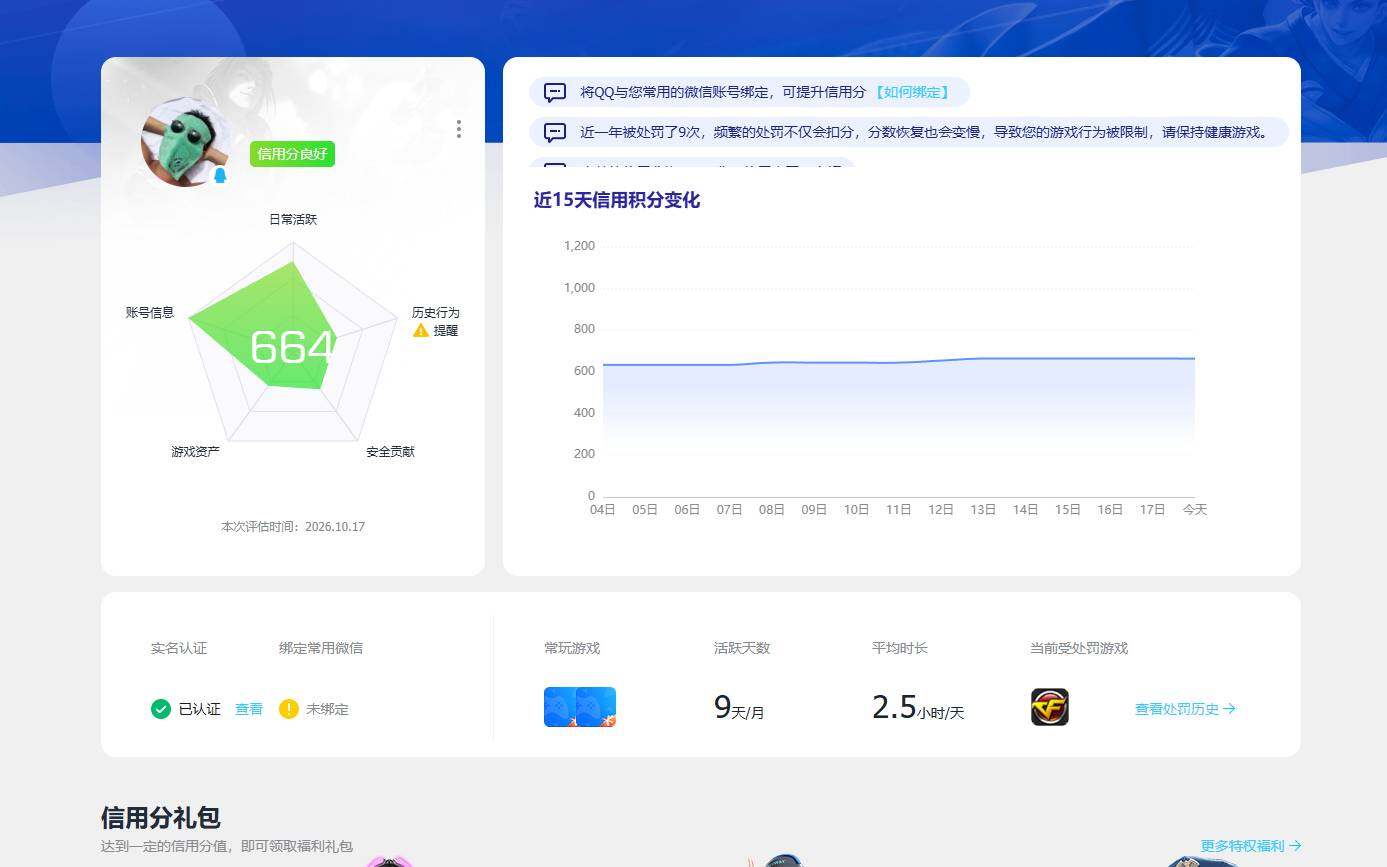
Task: Click the green 信用分良好 badge
Action: 292,154
